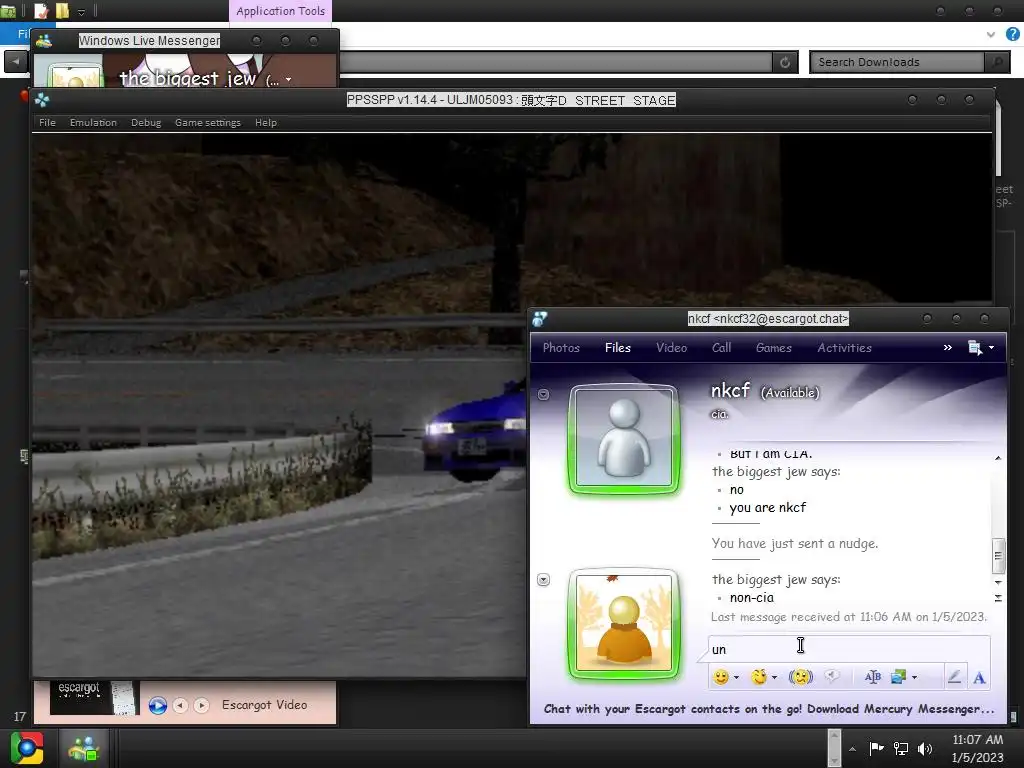Click your orange display picture
This screenshot has height=768, width=1024.
pyautogui.click(x=624, y=624)
